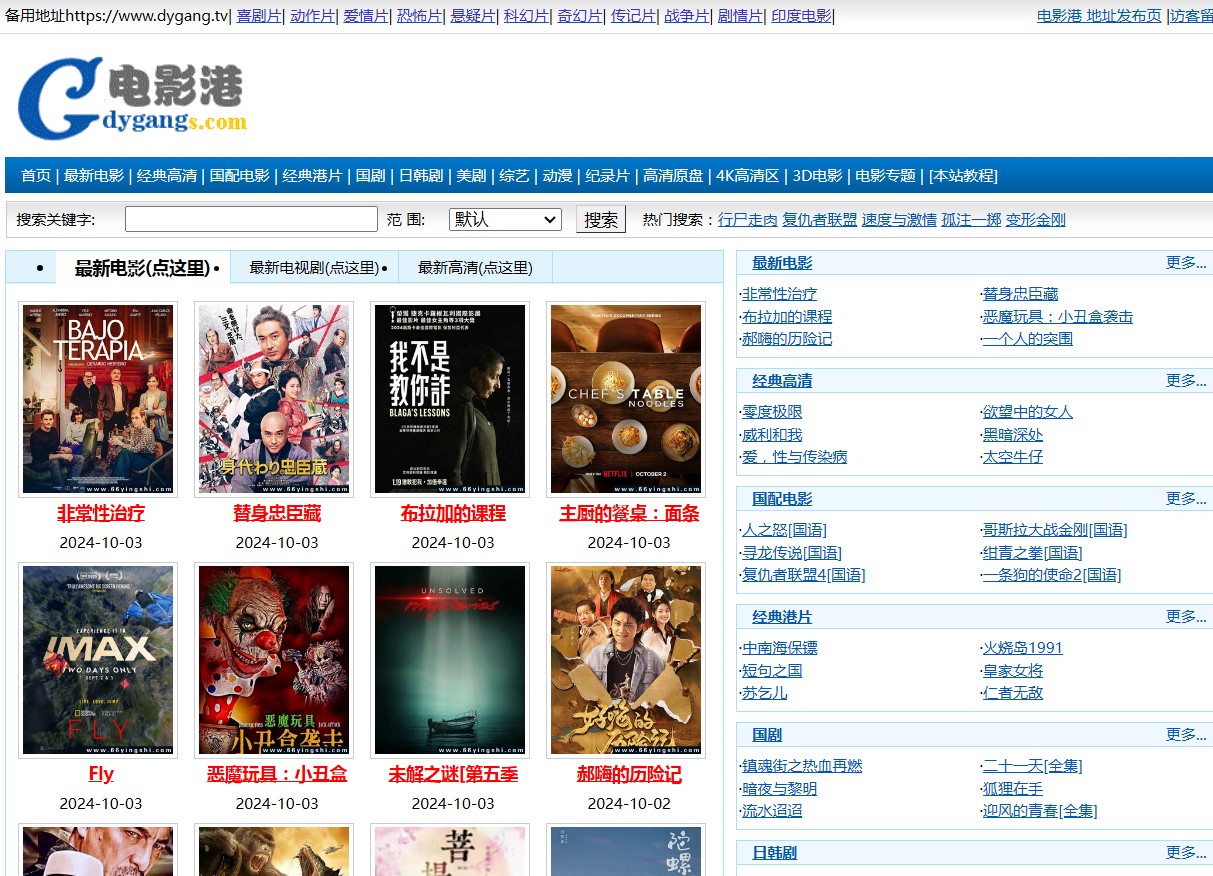Open the 电影港 地址发布页 link
The height and width of the screenshot is (876, 1213).
coord(1099,16)
